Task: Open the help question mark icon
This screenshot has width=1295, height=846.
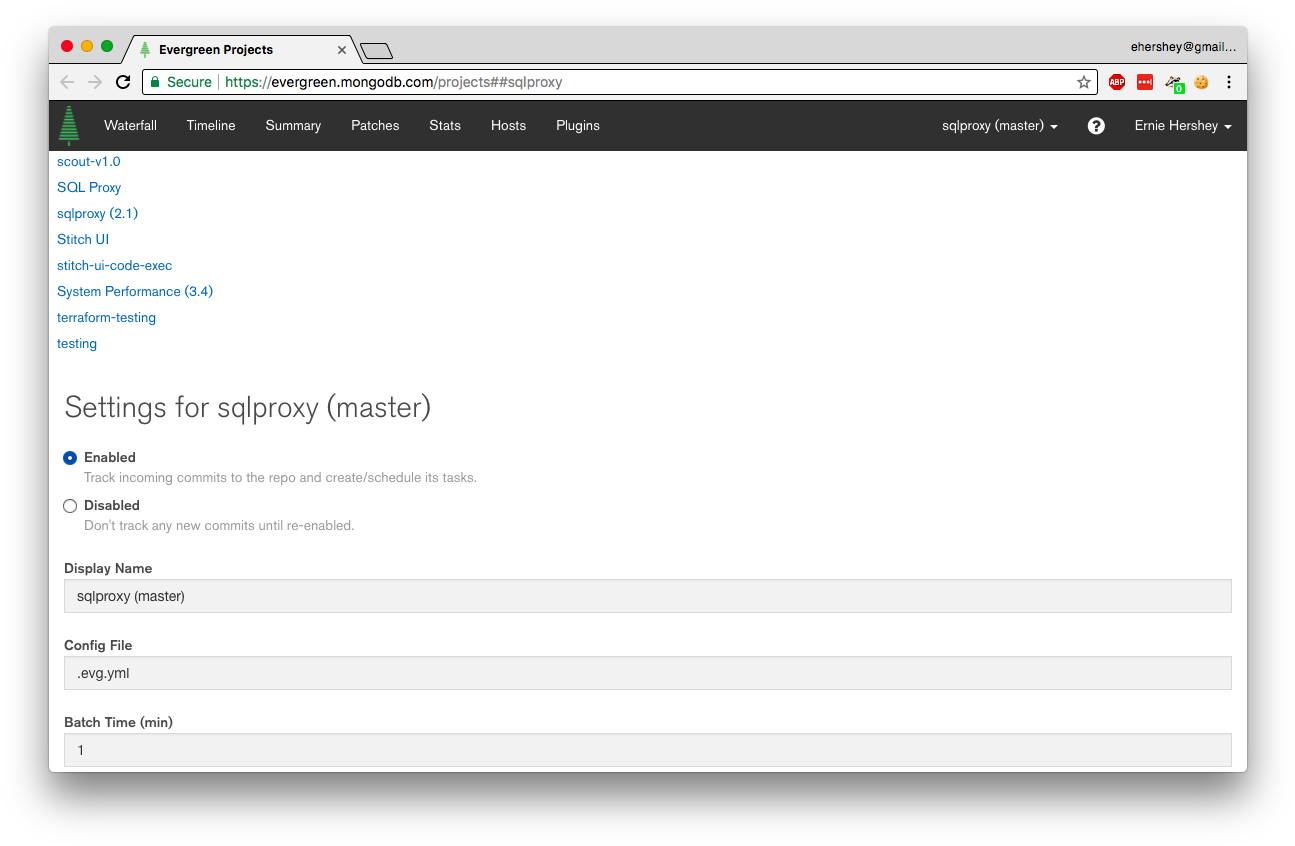Action: (1096, 126)
